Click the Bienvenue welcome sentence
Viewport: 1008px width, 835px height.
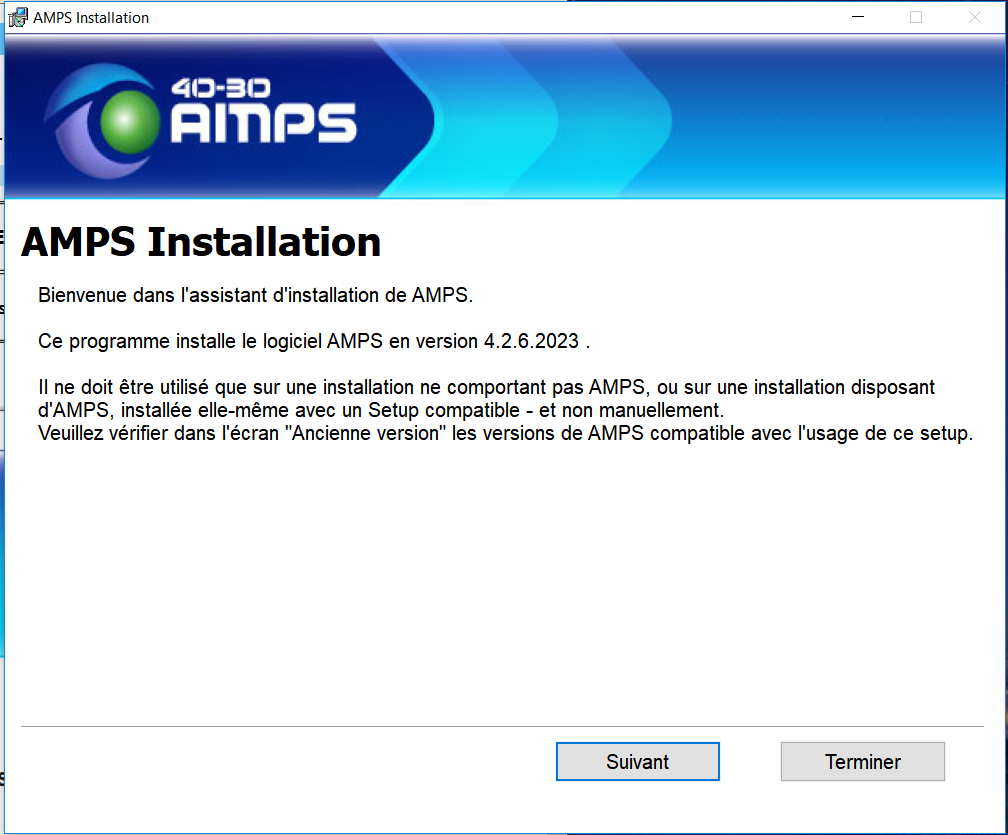[x=254, y=295]
